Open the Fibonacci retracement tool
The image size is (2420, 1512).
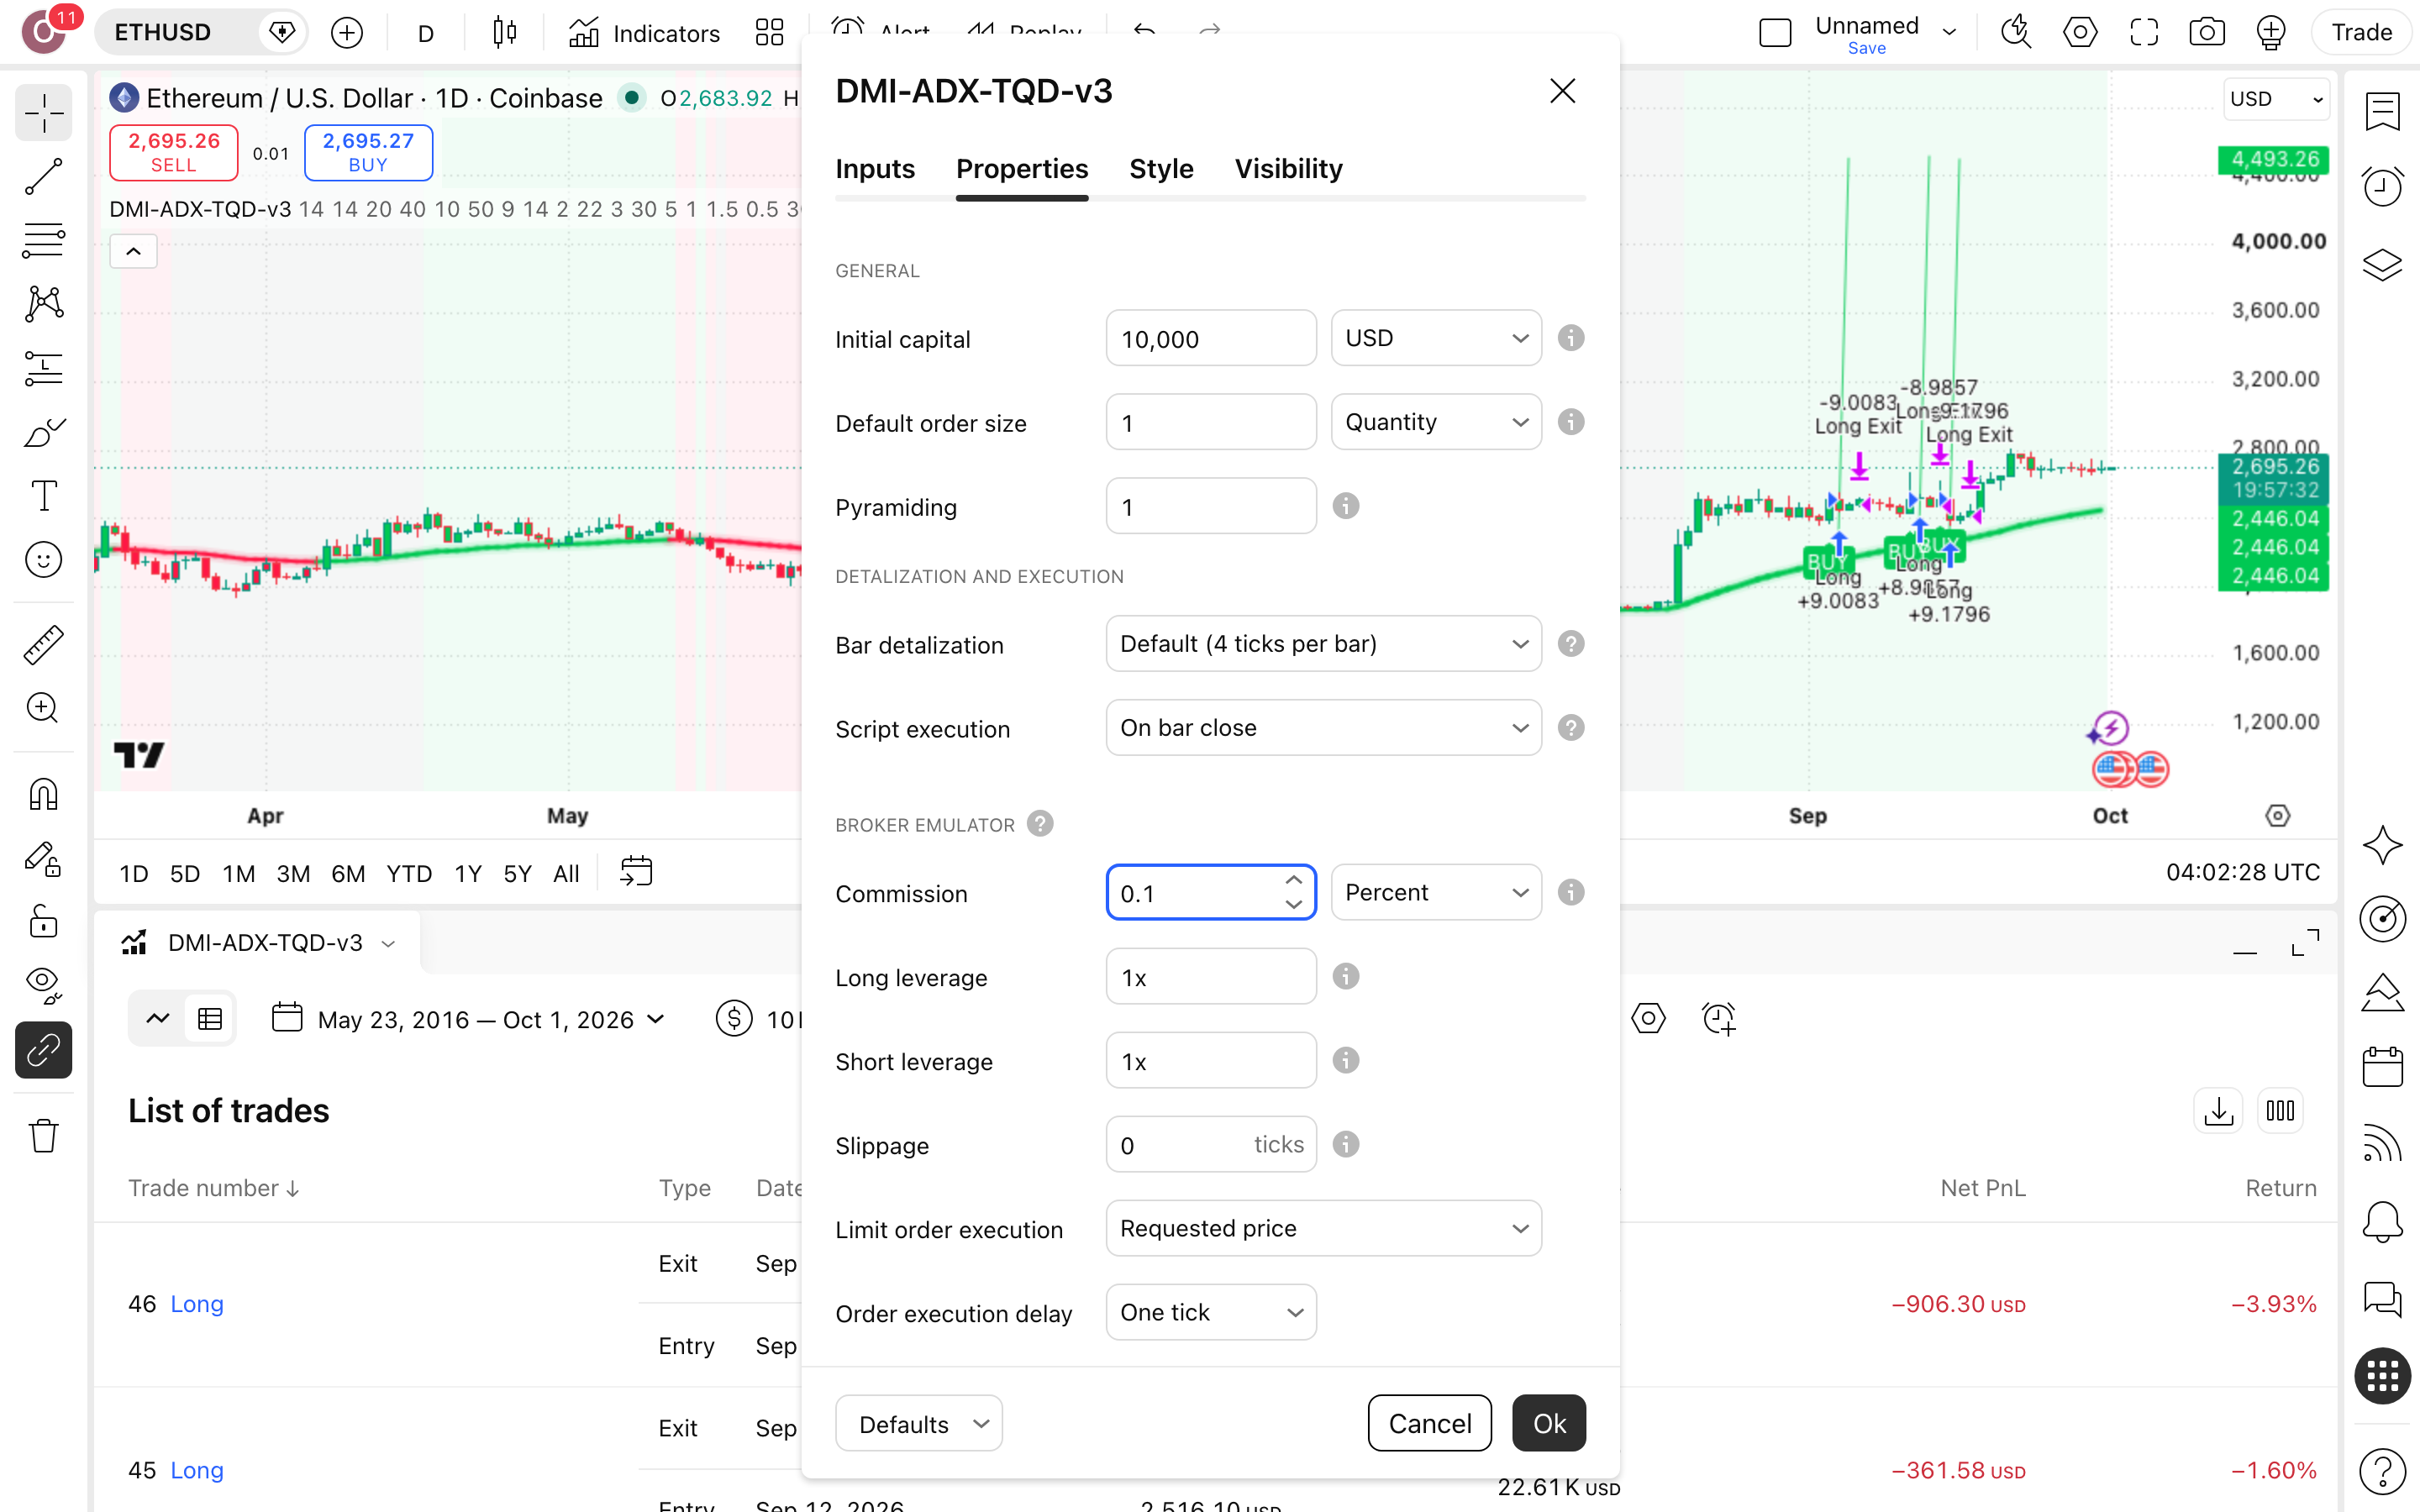coord(43,240)
